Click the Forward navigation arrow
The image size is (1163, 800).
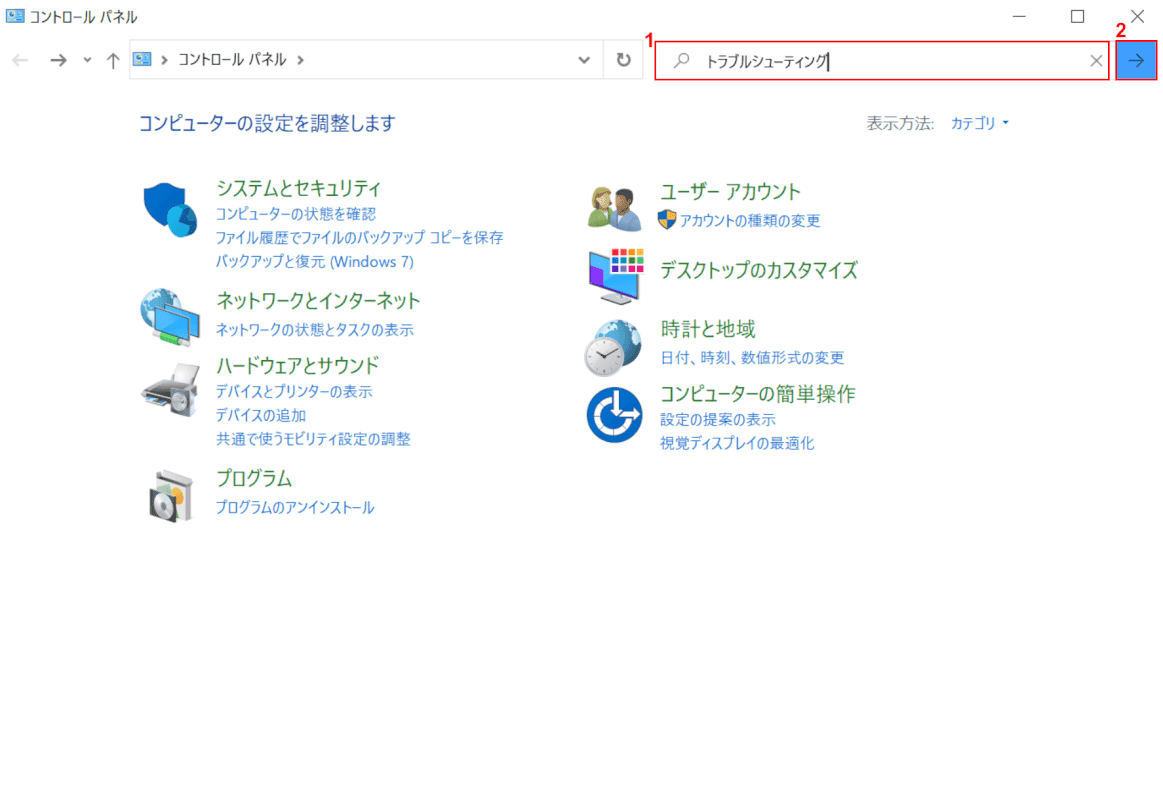pyautogui.click(x=58, y=60)
